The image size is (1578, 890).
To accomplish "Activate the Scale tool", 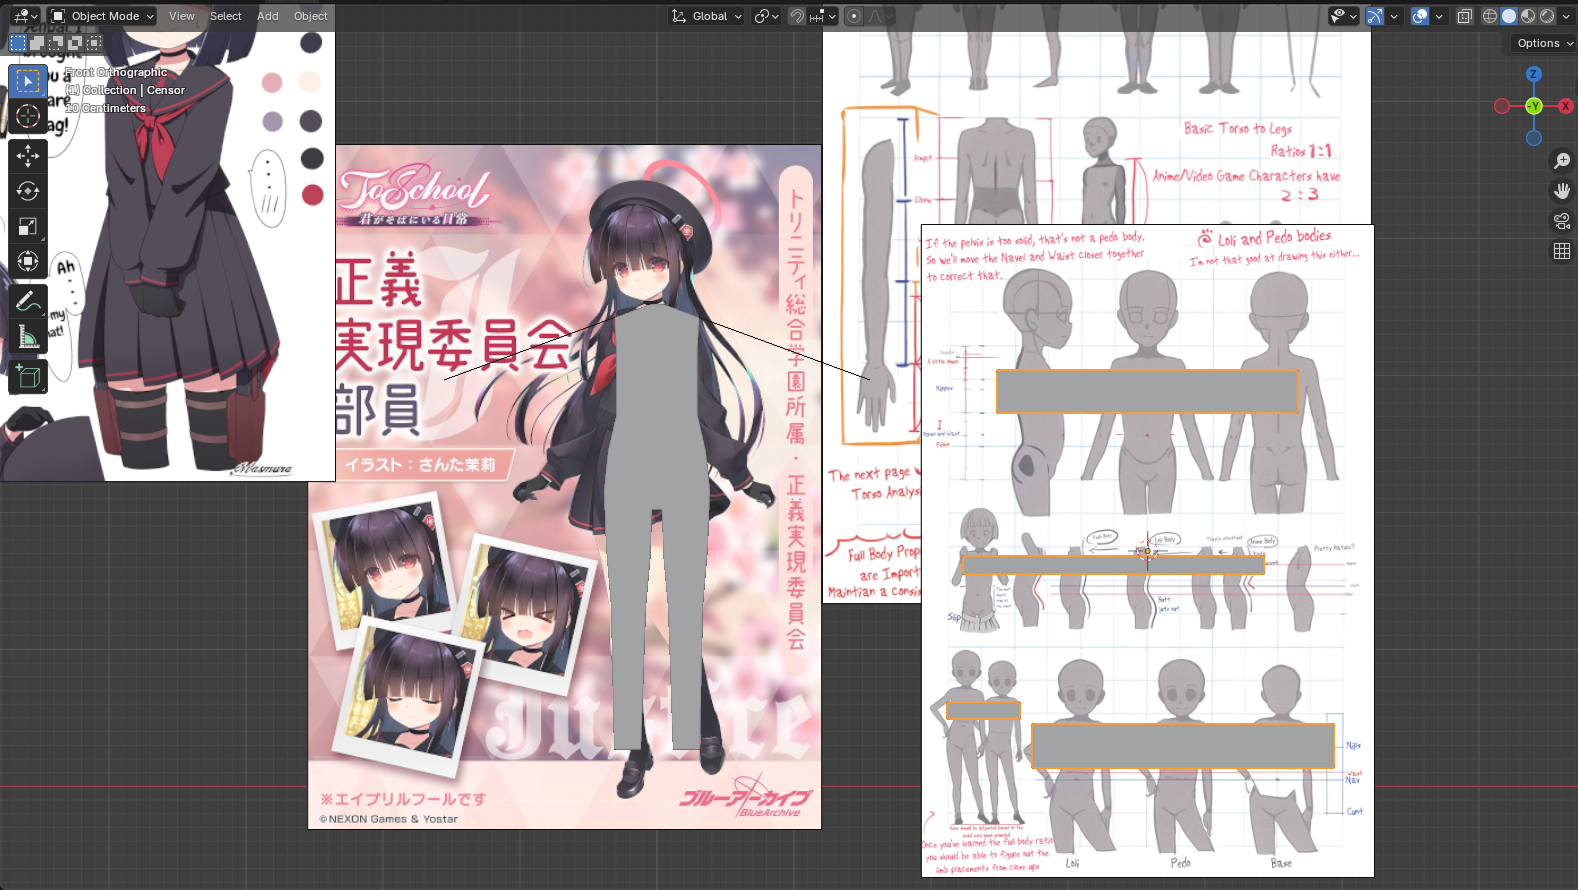I will pos(28,226).
